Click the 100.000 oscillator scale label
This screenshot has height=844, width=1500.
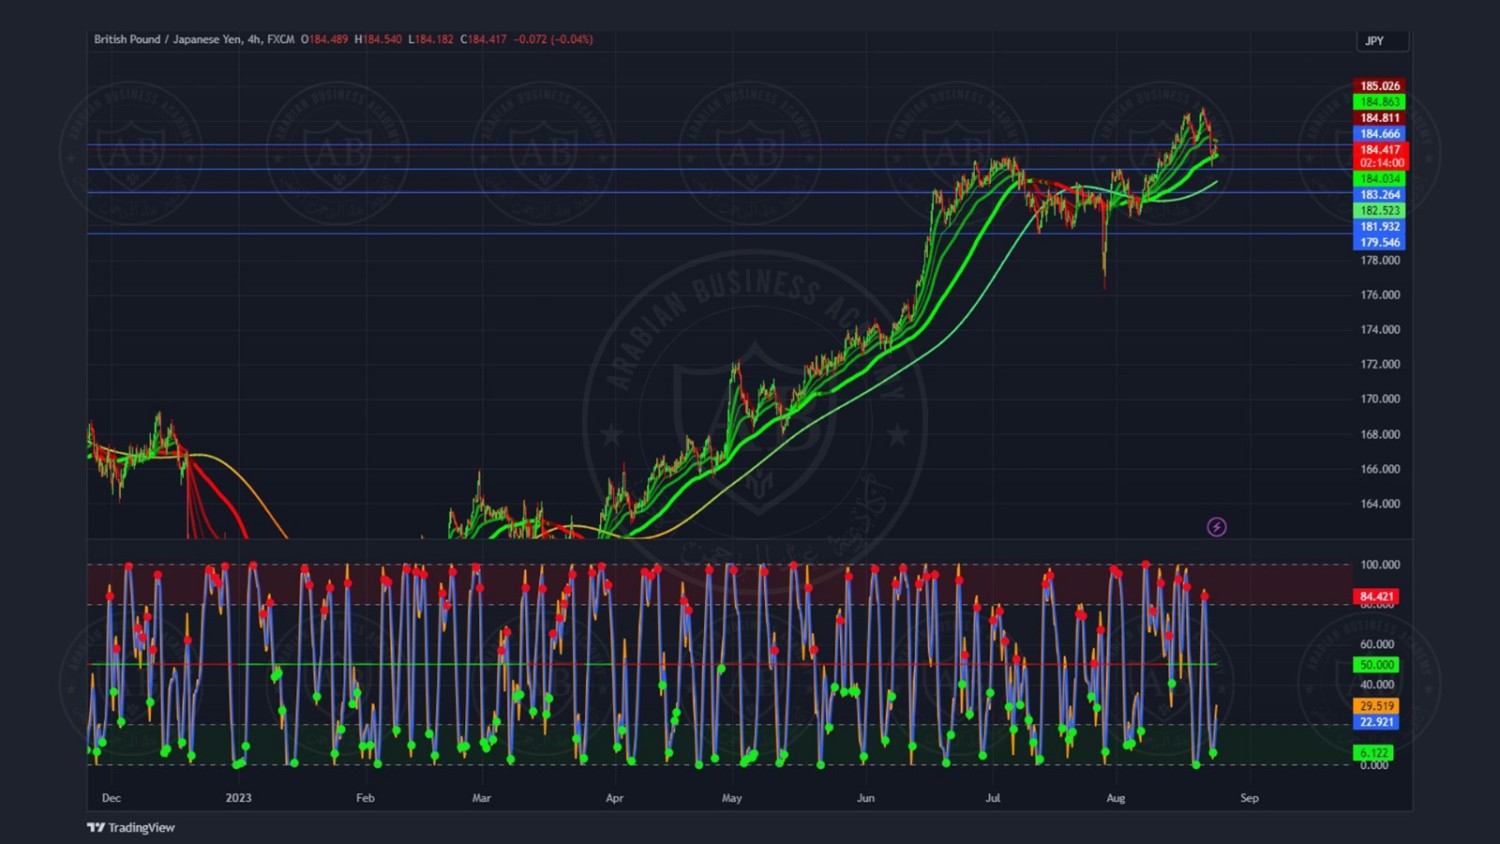(x=1380, y=565)
